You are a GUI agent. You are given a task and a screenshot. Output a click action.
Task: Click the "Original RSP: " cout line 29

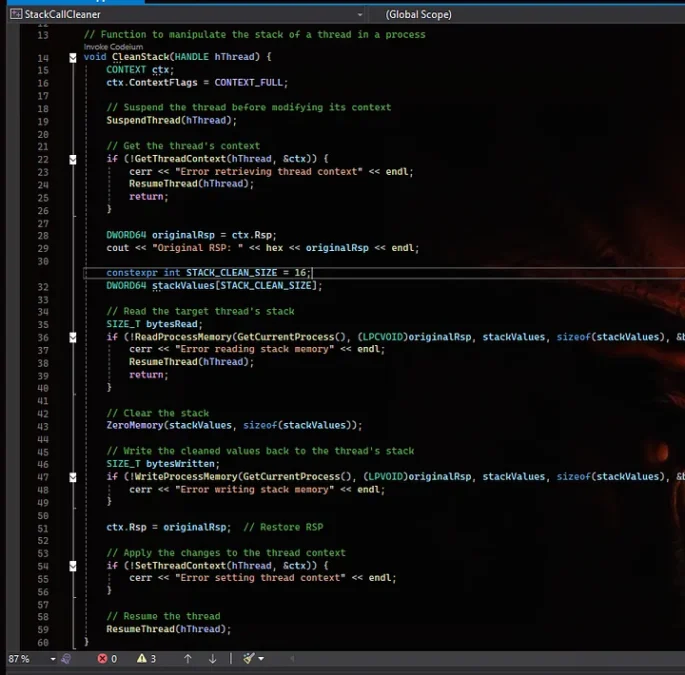click(x=263, y=248)
